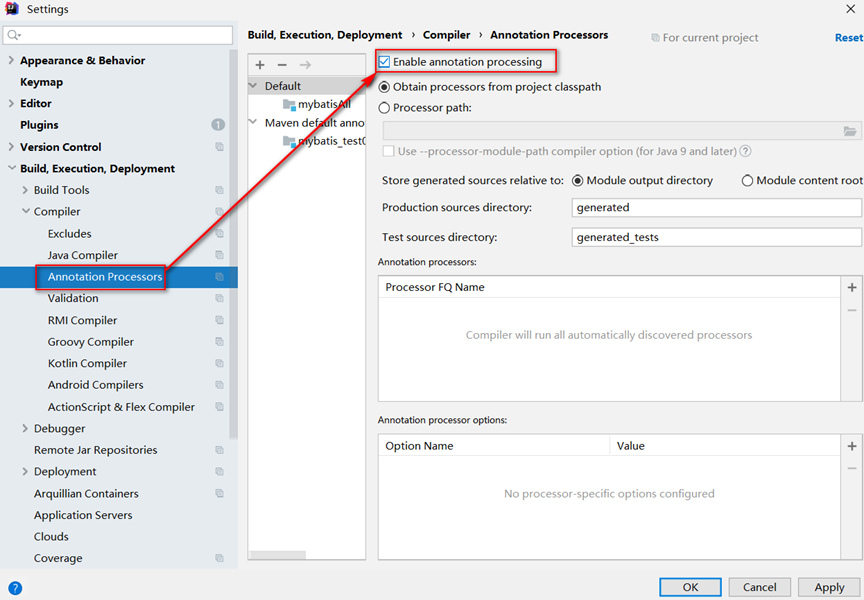Screen dimensions: 864x600
Task: Expand Appearance & Behavior section
Action: (x=11, y=60)
